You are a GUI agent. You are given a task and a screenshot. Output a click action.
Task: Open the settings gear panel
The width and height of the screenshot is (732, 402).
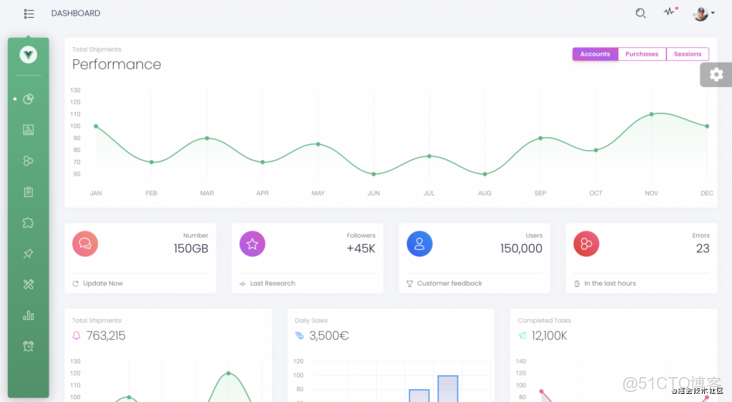716,75
